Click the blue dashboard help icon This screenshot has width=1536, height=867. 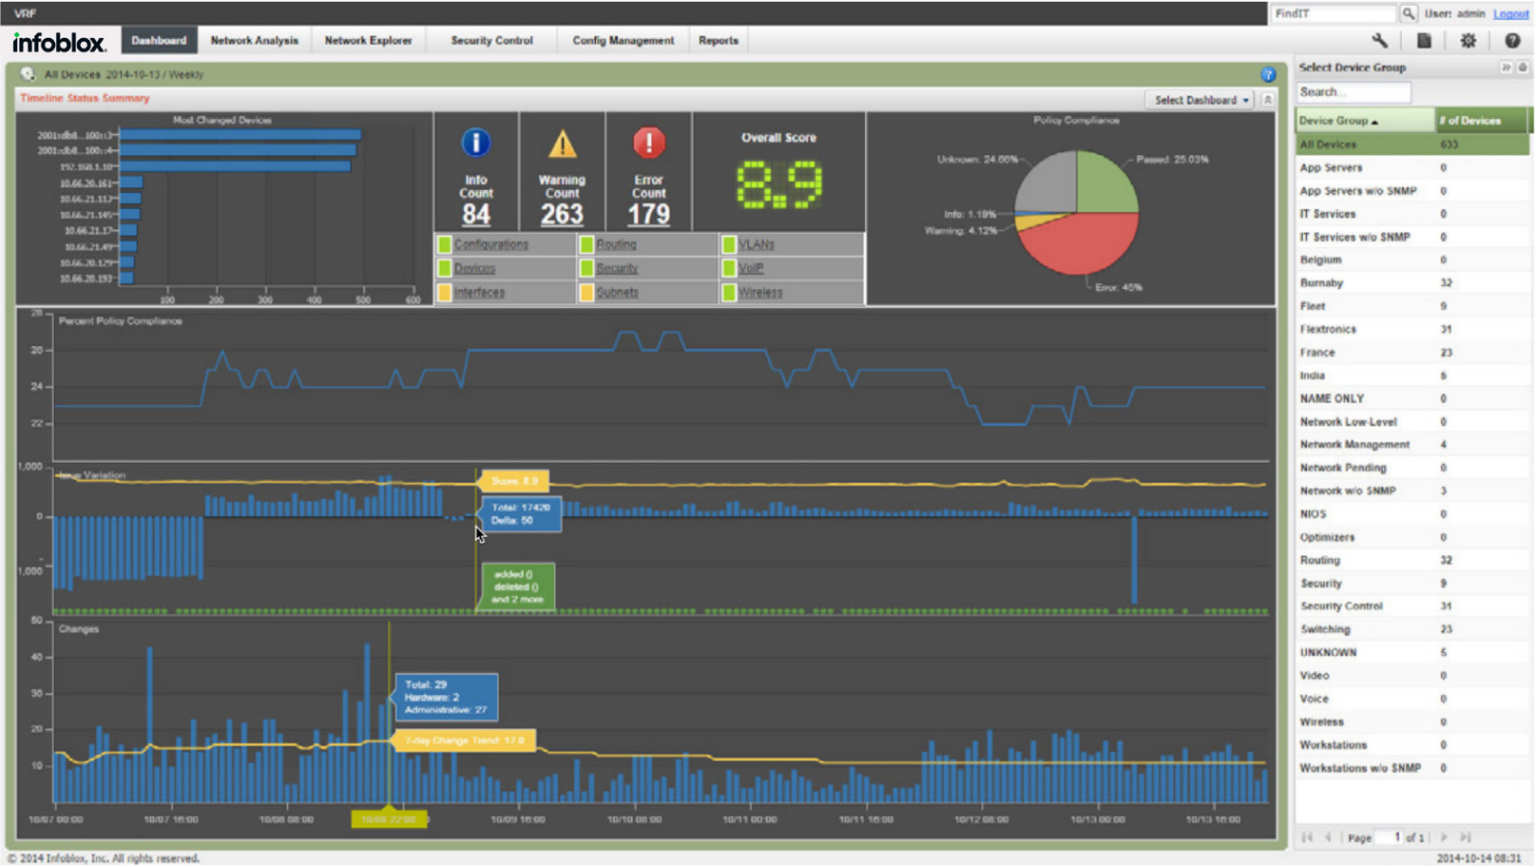click(x=1268, y=75)
